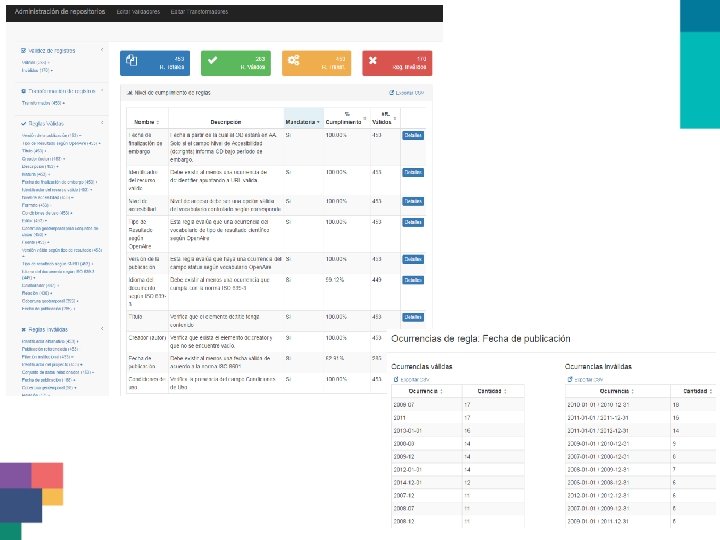Click the X icon beside Reglas inválidas
The height and width of the screenshot is (540, 720).
24,330
